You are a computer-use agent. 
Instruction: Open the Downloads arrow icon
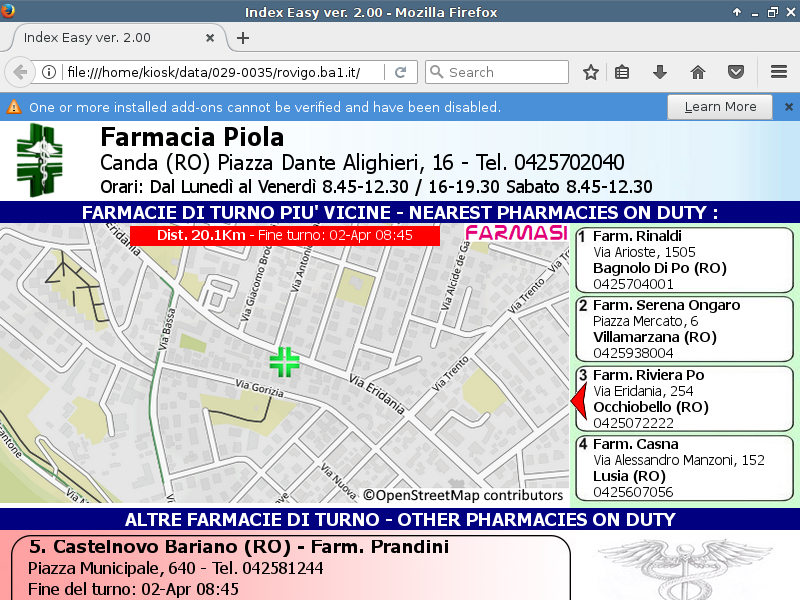pyautogui.click(x=660, y=72)
